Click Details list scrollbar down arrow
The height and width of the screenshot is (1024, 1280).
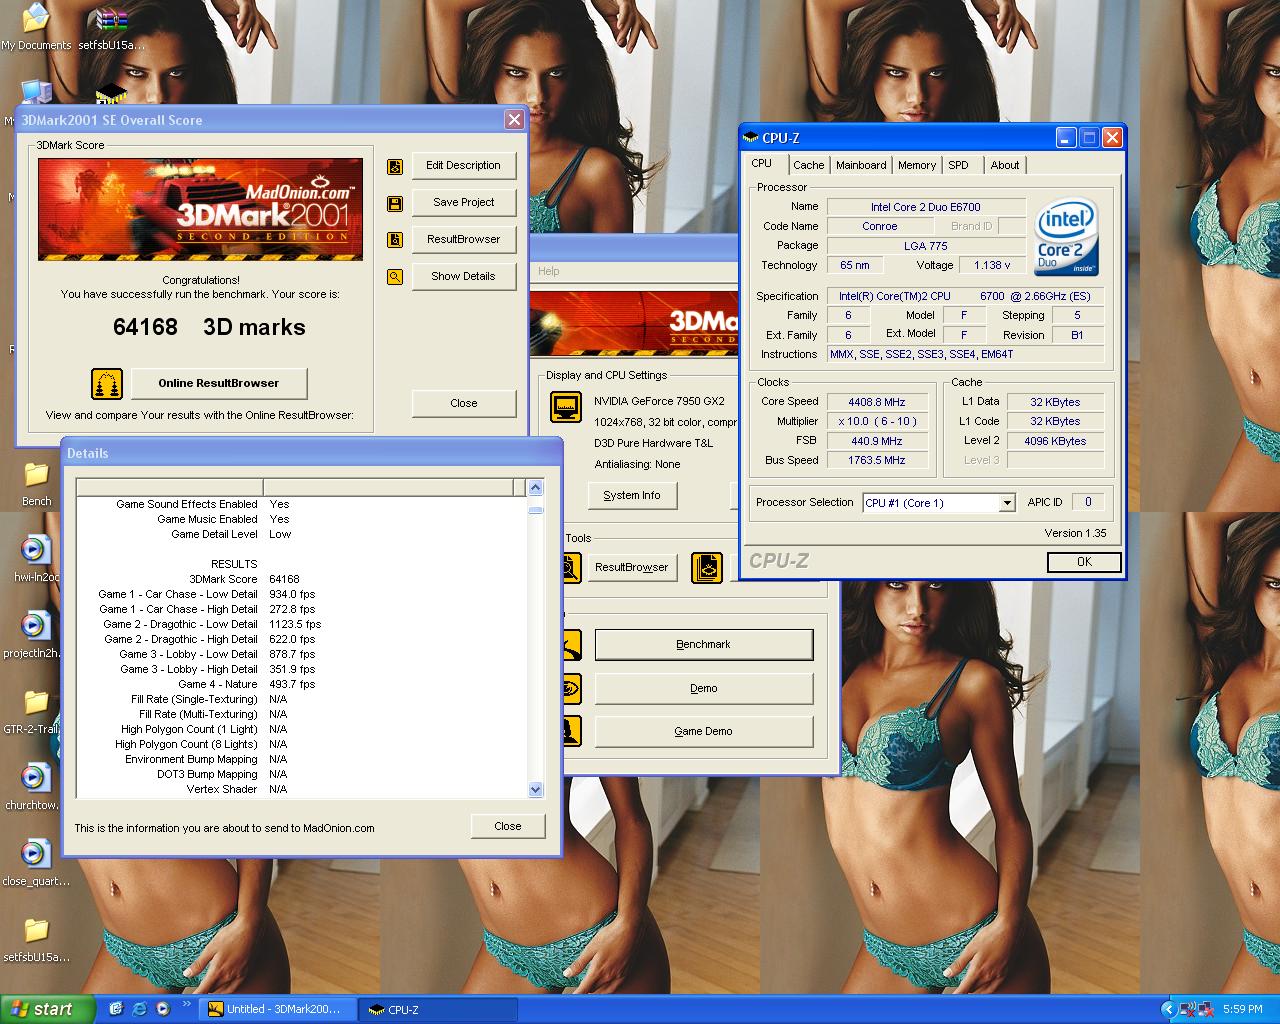535,789
